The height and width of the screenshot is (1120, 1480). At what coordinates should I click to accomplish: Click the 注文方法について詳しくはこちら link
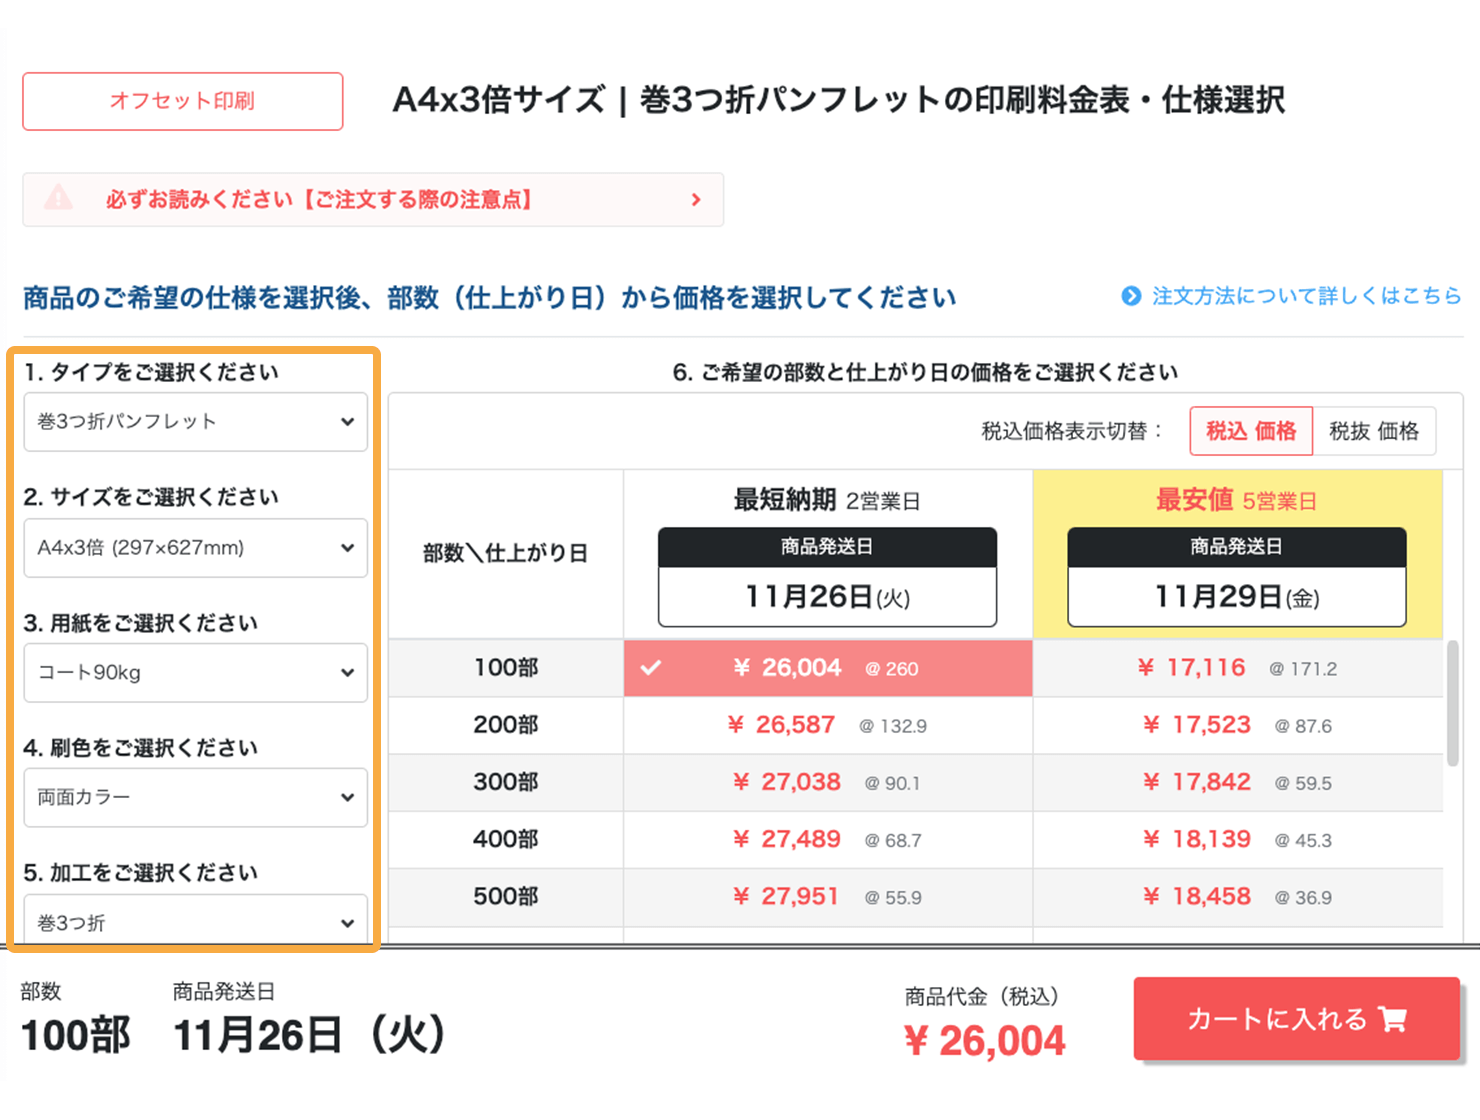pyautogui.click(x=1305, y=296)
